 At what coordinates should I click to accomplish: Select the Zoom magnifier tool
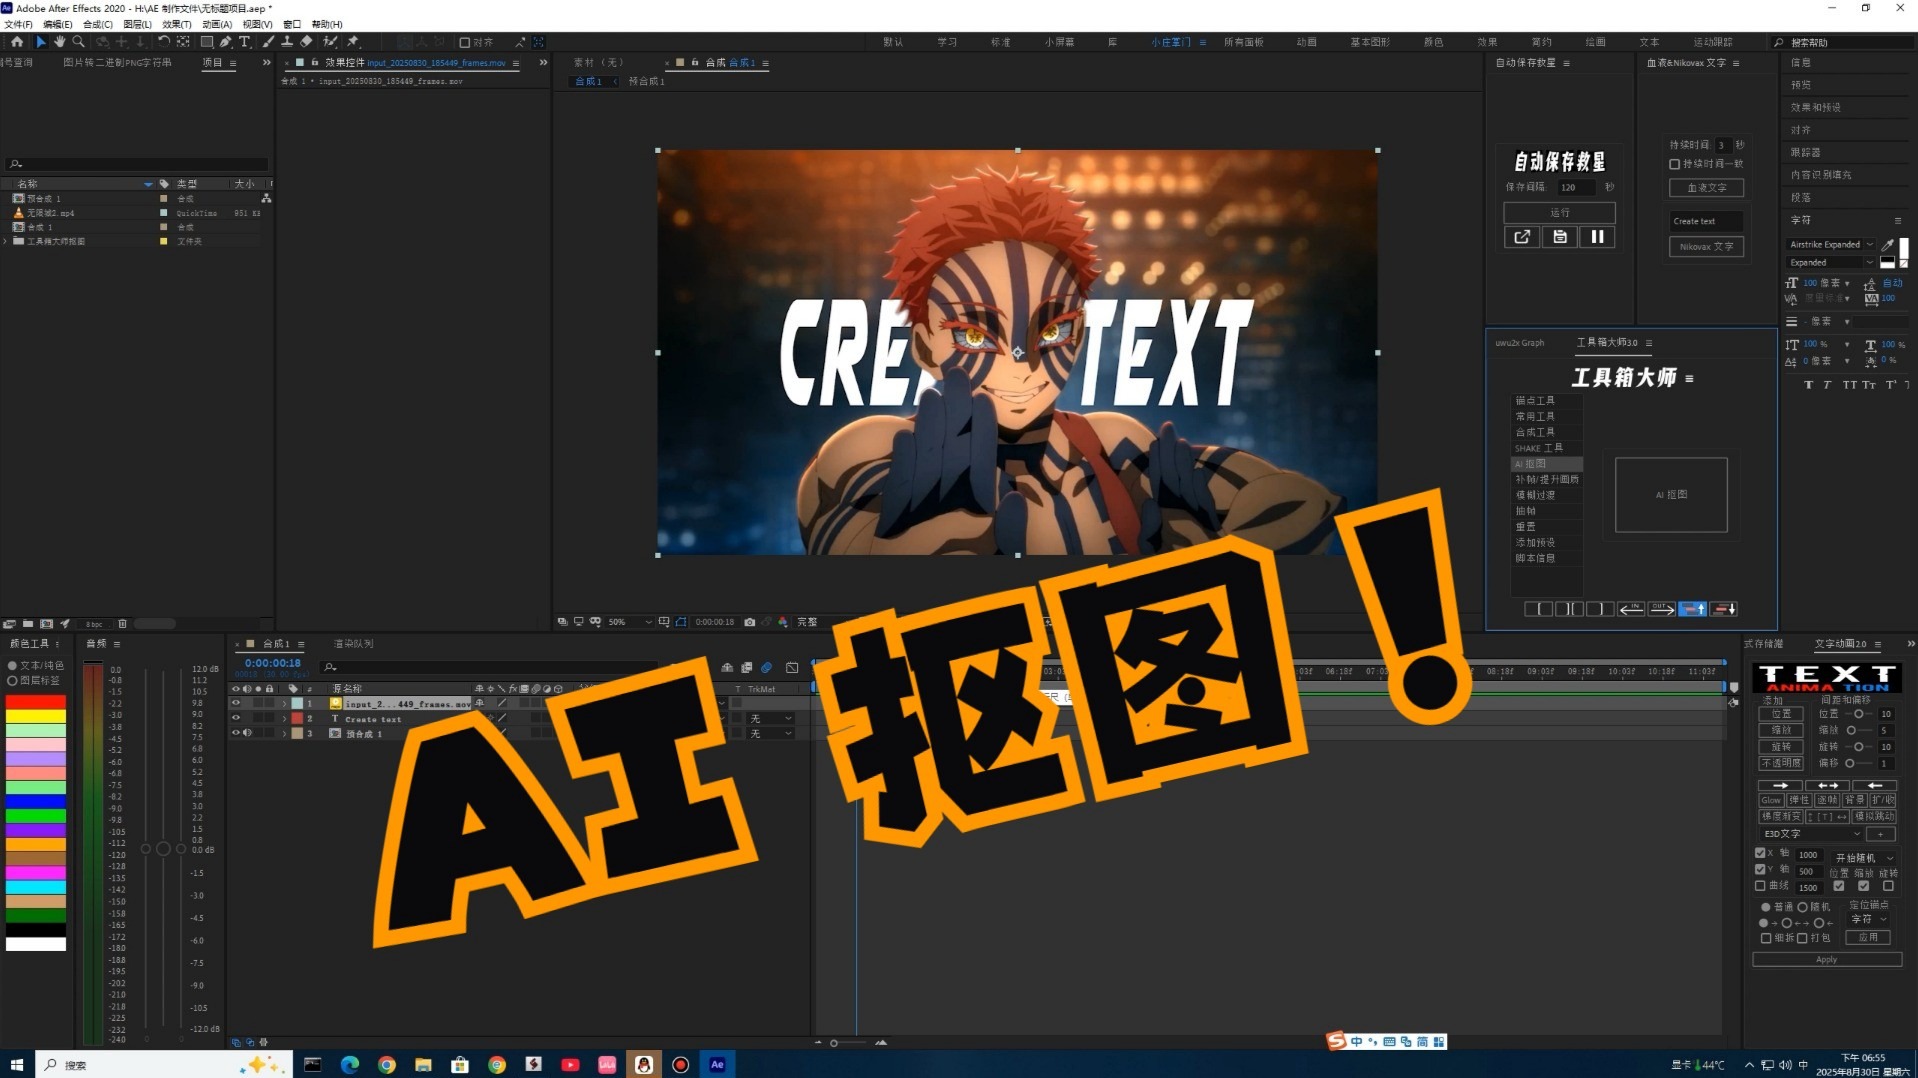coord(78,42)
